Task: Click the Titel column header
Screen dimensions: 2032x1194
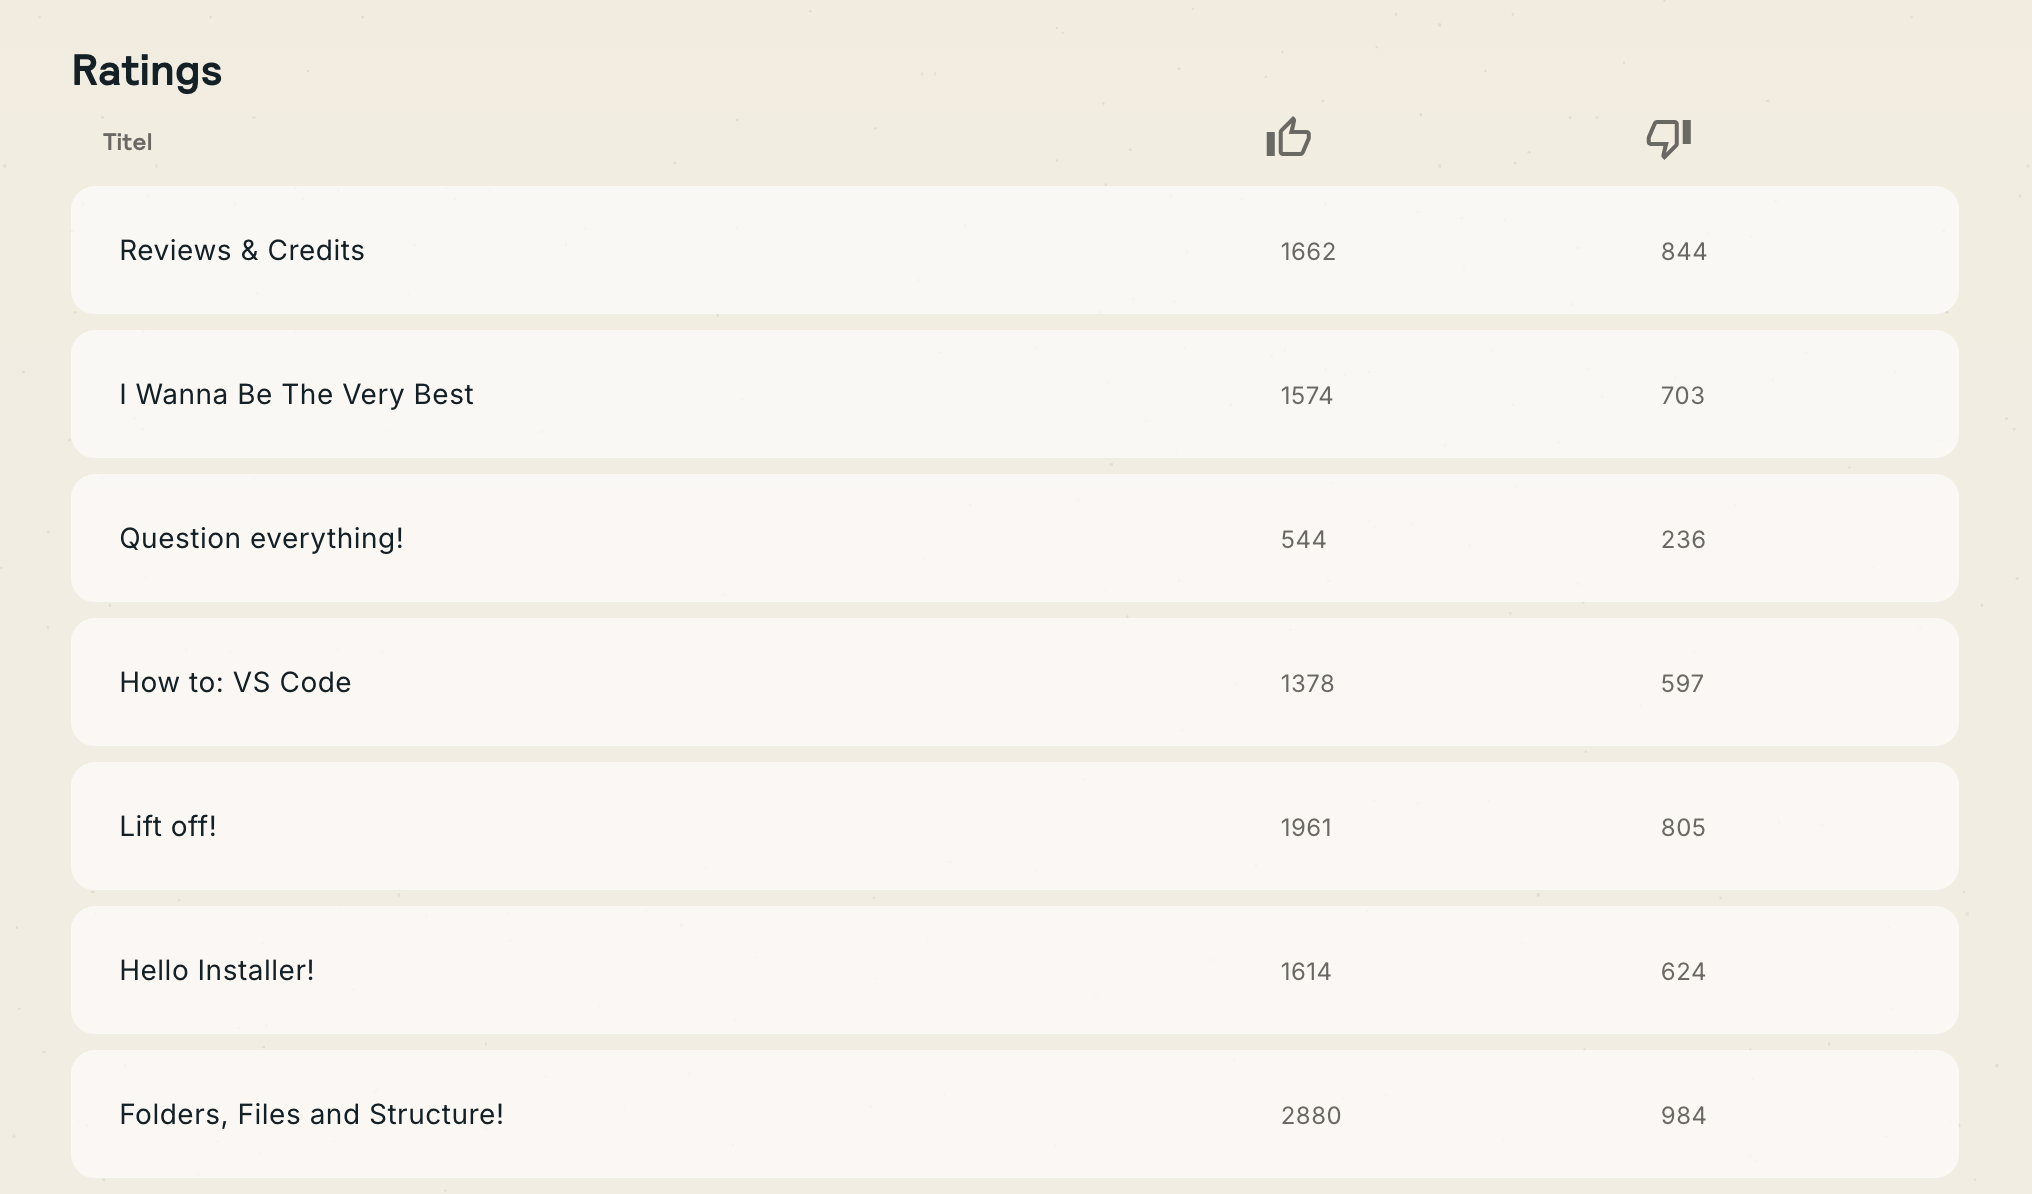Action: [x=127, y=142]
